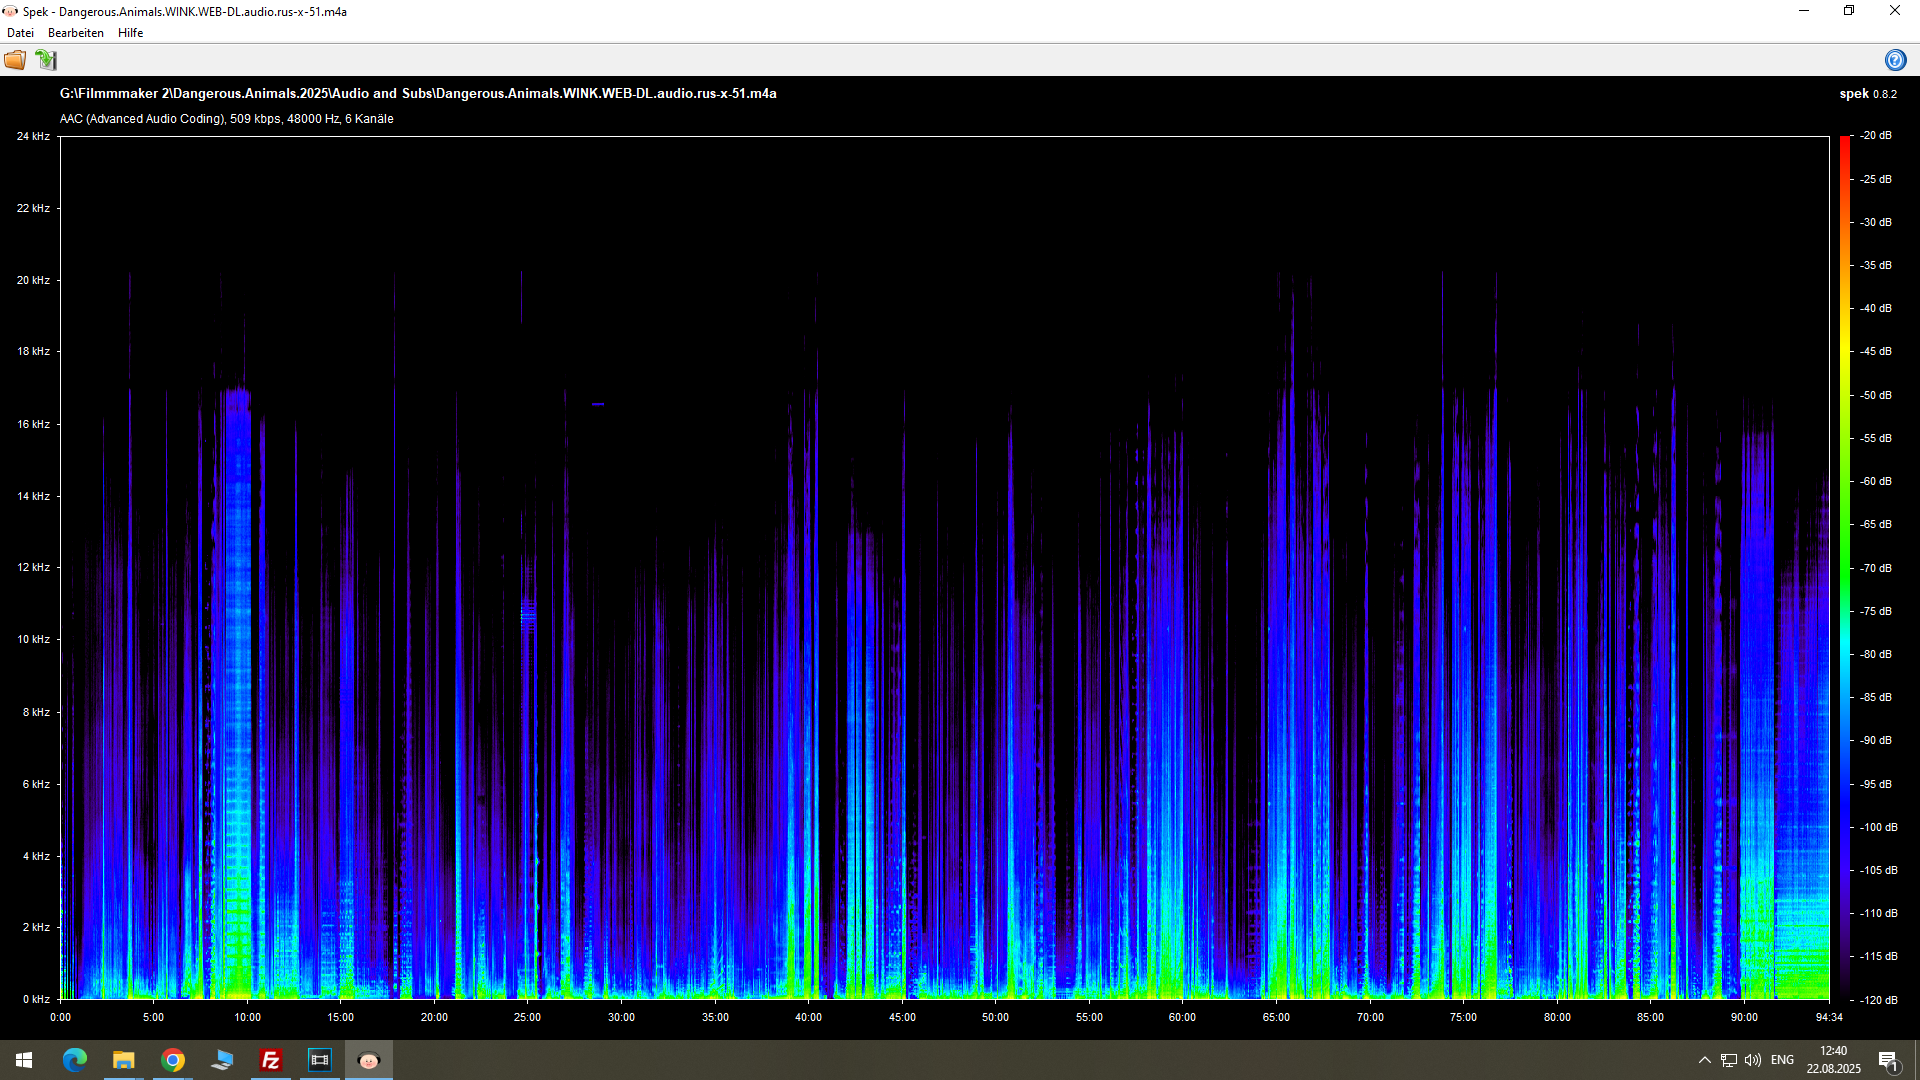This screenshot has height=1080, width=1920.
Task: Expand hidden system tray icons
Action: coord(1704,1060)
